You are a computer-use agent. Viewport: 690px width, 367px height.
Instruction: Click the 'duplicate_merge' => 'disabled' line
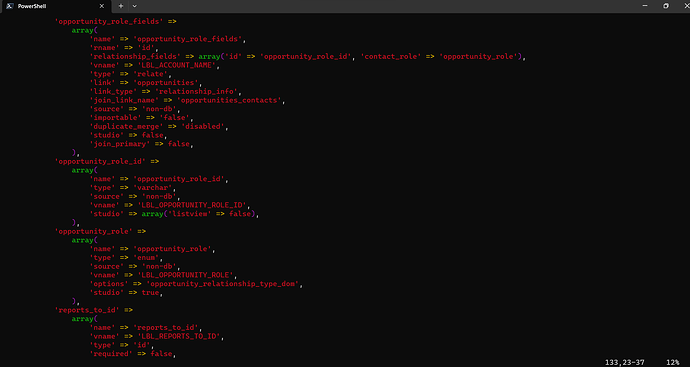[x=159, y=126]
